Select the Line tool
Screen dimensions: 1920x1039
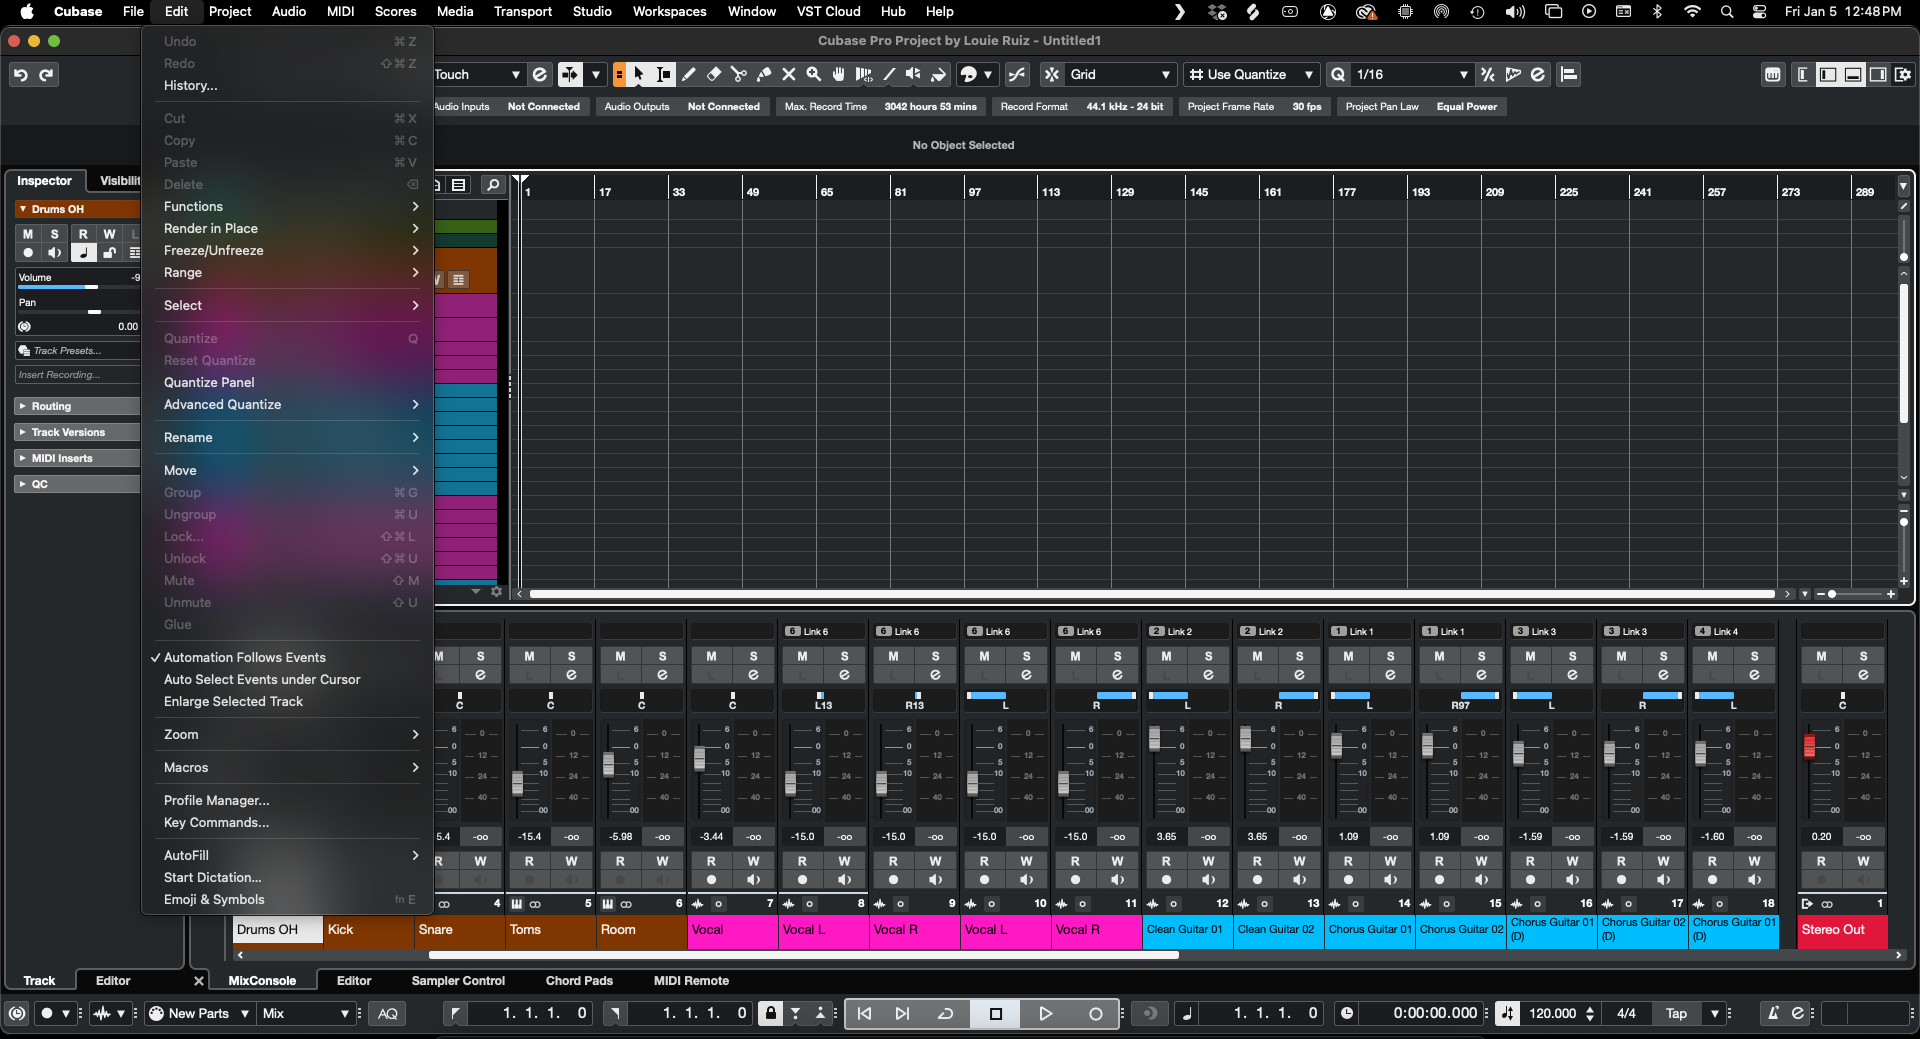click(x=889, y=74)
